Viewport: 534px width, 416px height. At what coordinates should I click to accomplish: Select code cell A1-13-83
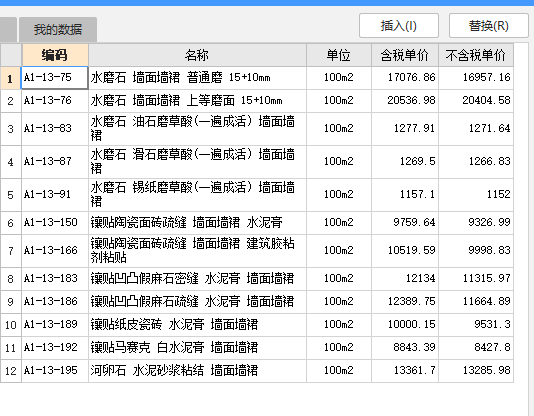coord(55,129)
